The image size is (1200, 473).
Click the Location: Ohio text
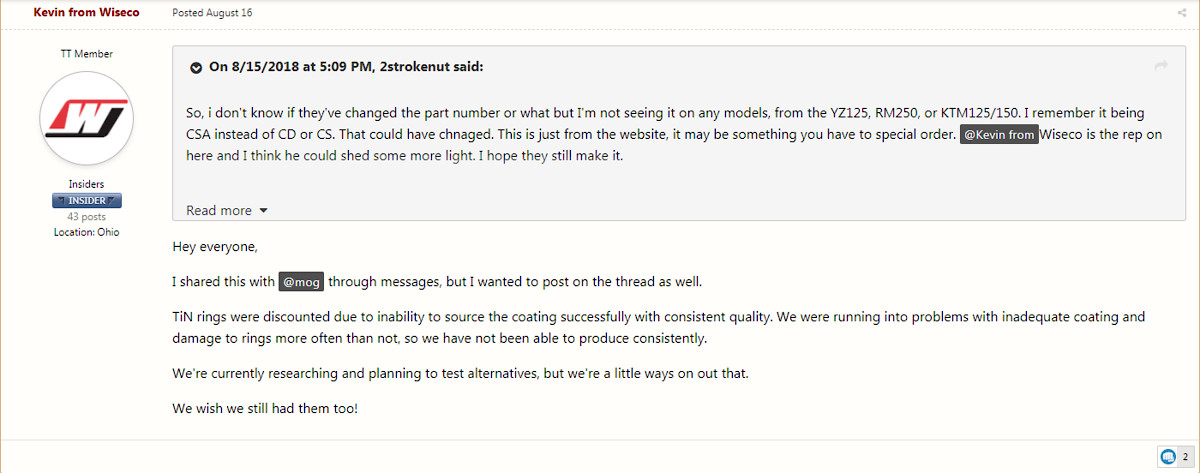(87, 232)
